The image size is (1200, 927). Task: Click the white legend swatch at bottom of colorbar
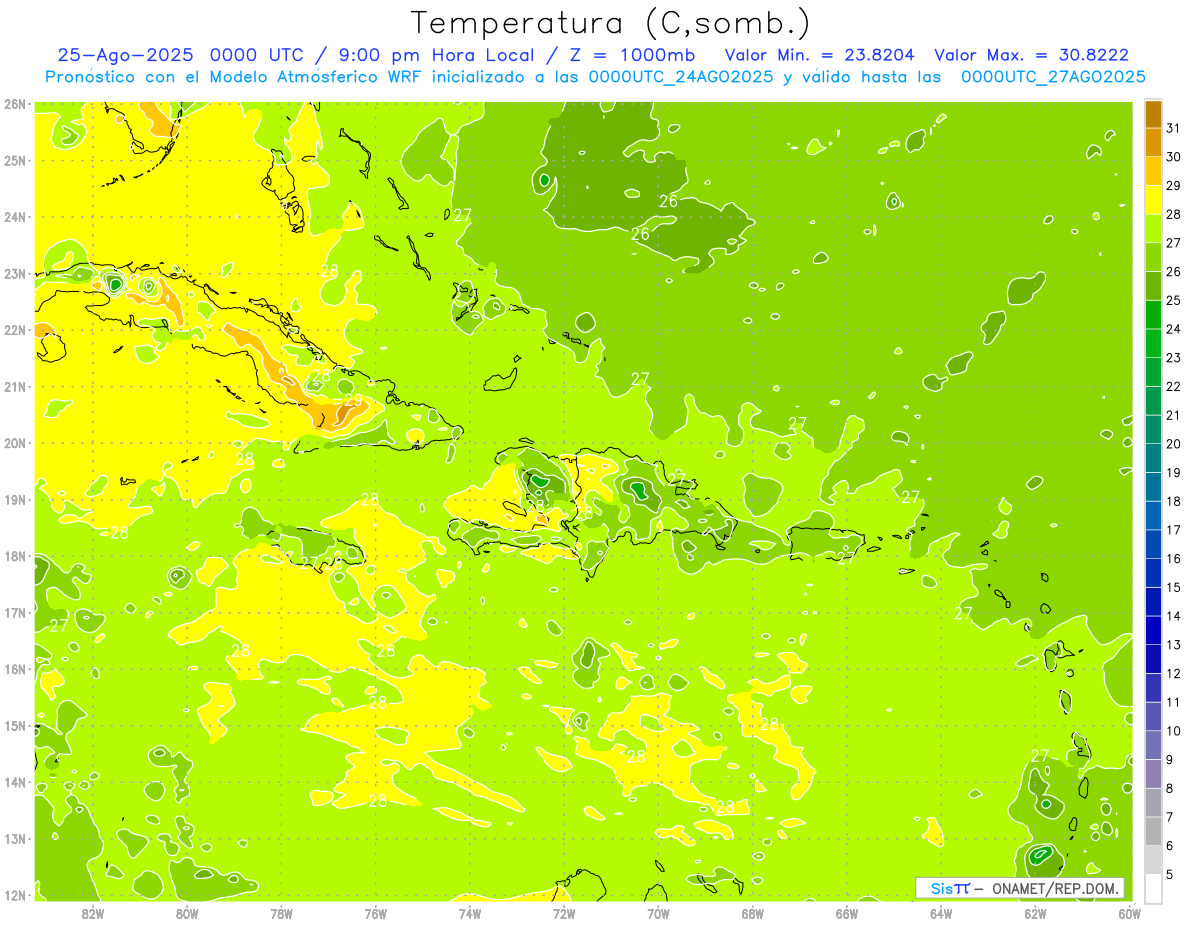click(1153, 888)
